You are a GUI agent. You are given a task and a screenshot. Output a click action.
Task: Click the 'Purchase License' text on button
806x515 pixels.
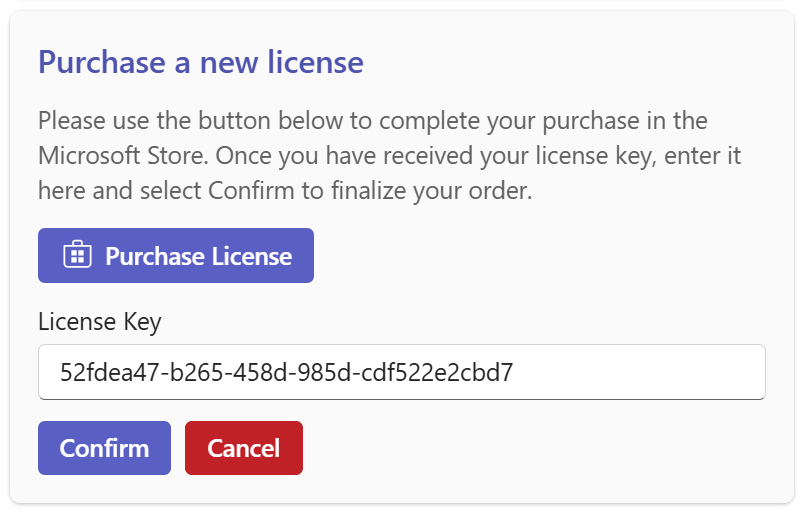pyautogui.click(x=198, y=256)
